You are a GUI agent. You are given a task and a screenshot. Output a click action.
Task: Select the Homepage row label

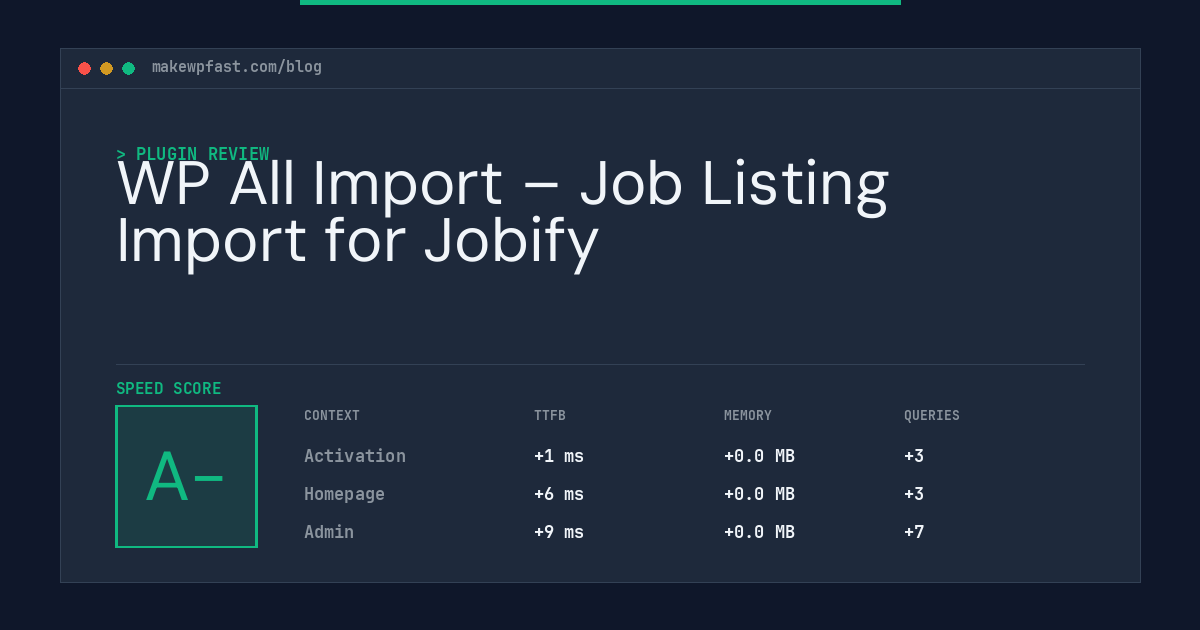pos(344,494)
